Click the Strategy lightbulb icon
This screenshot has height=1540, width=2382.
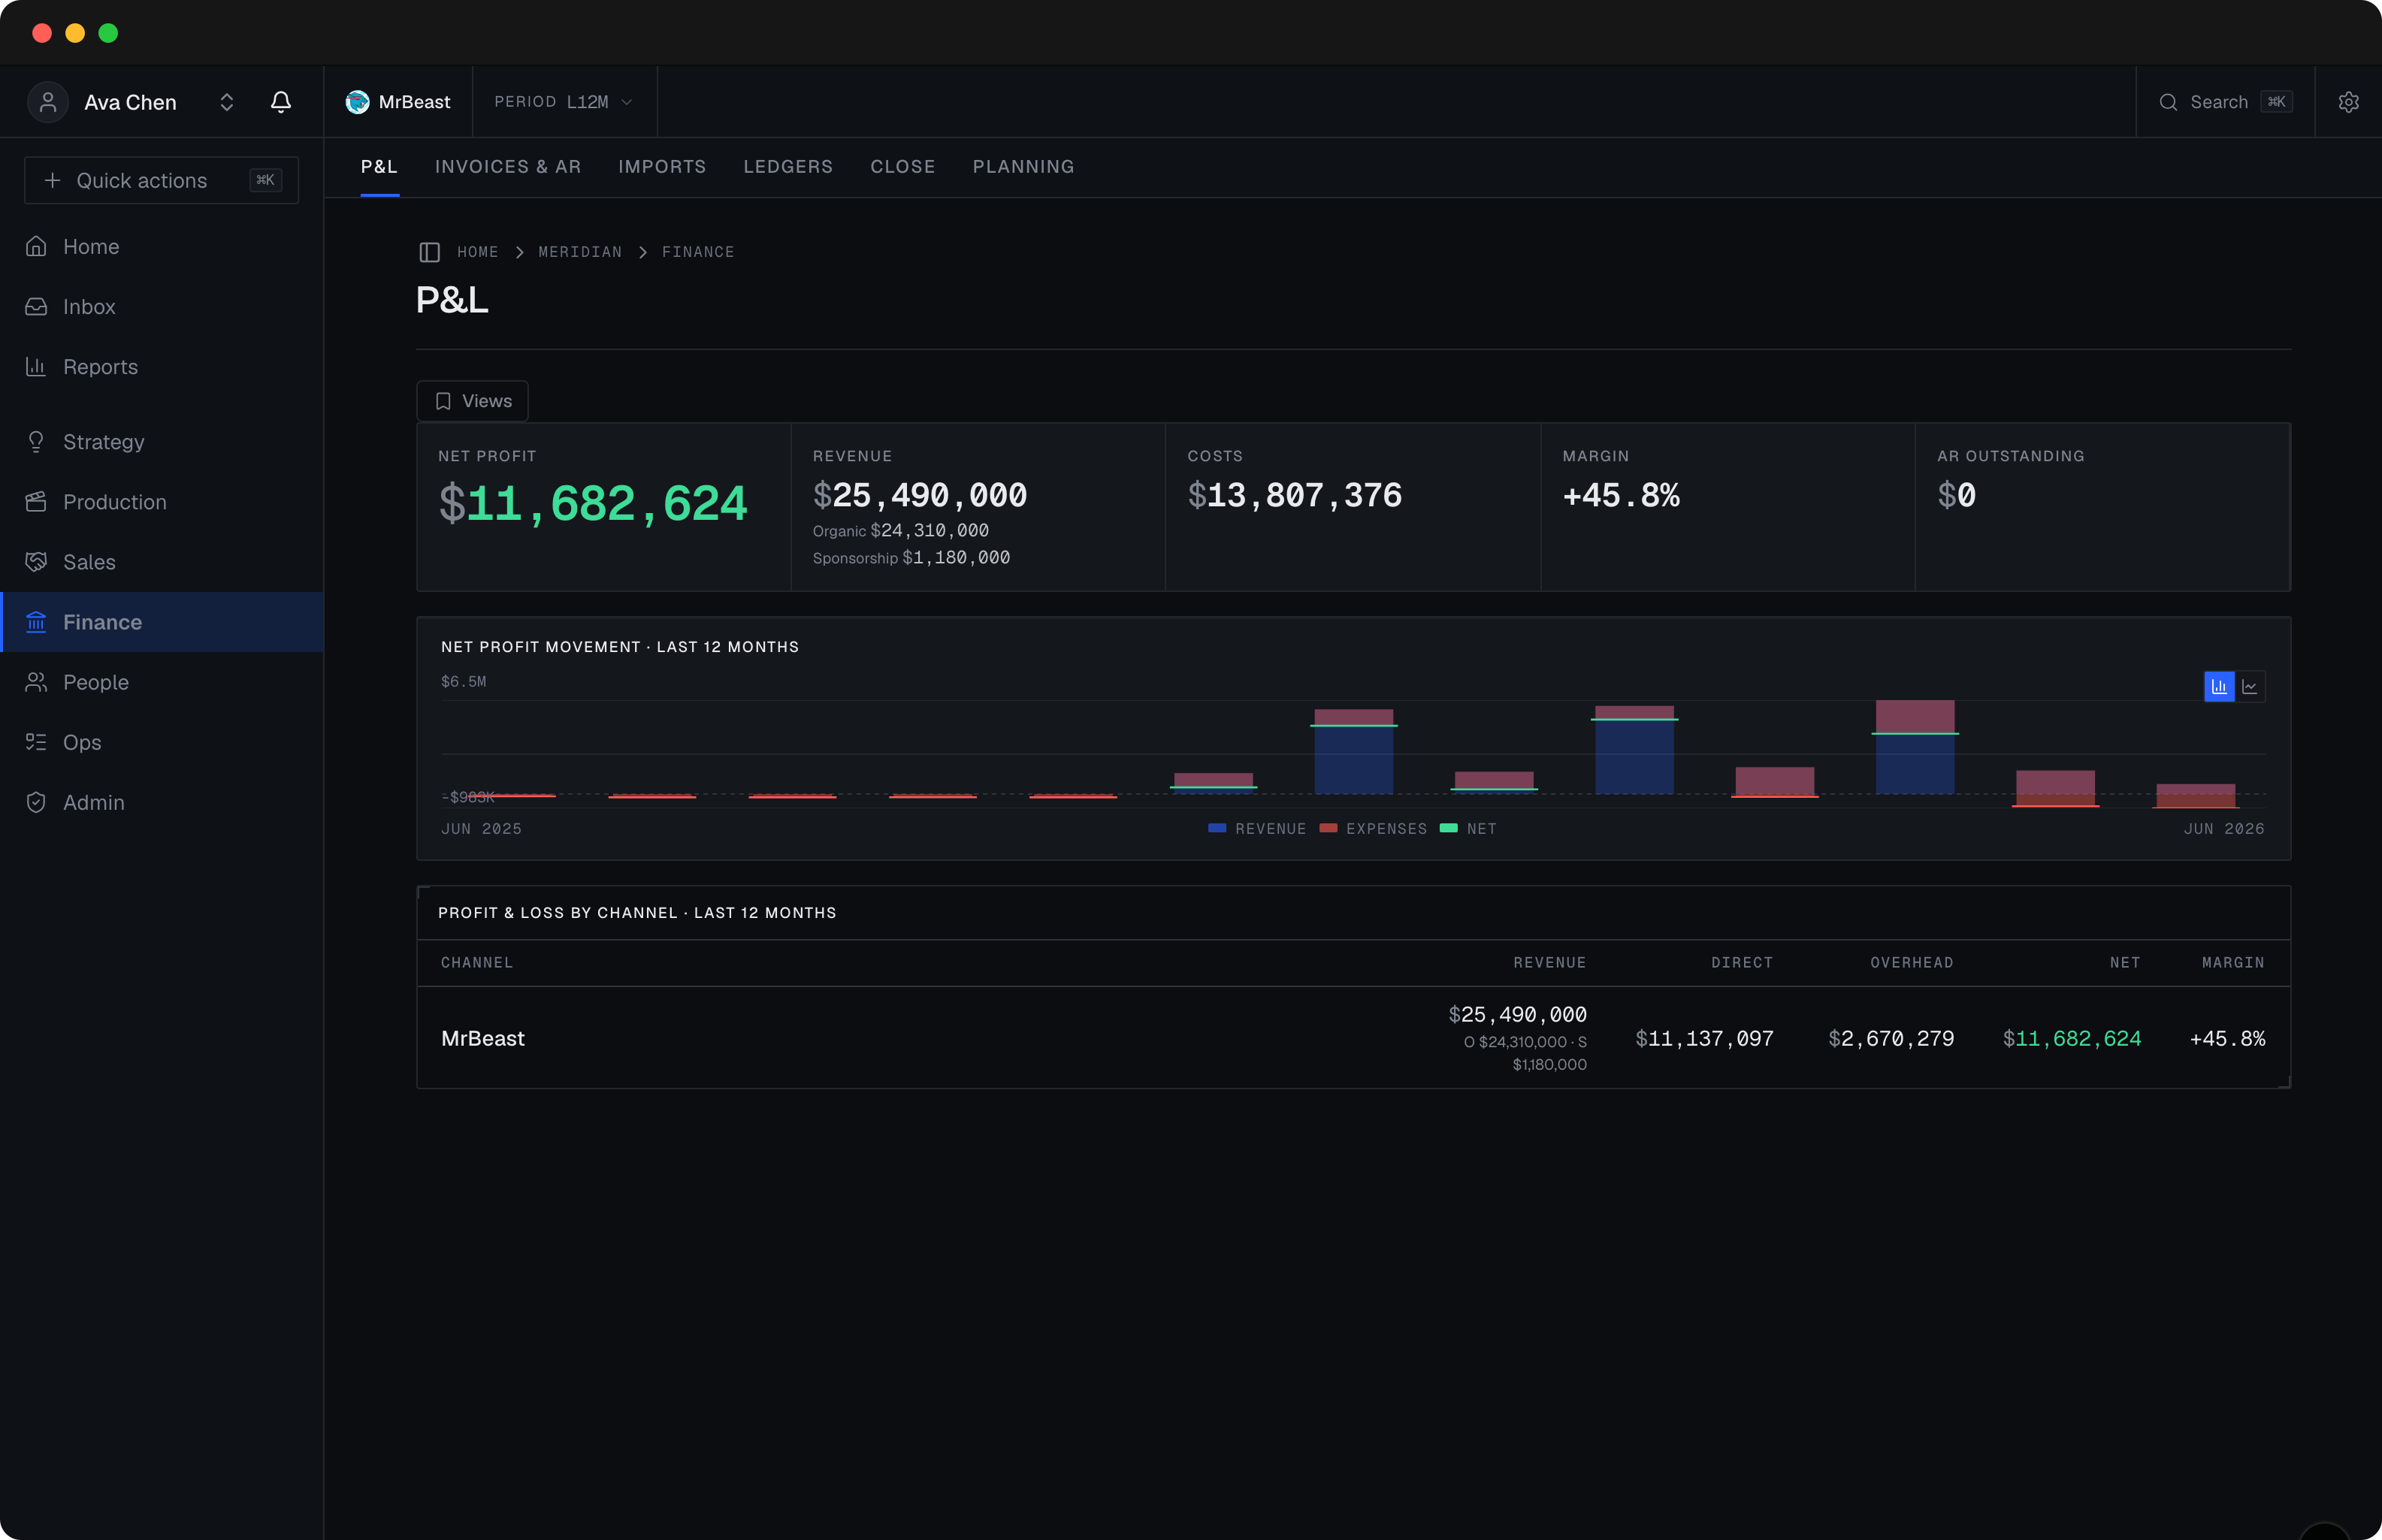pyautogui.click(x=36, y=441)
